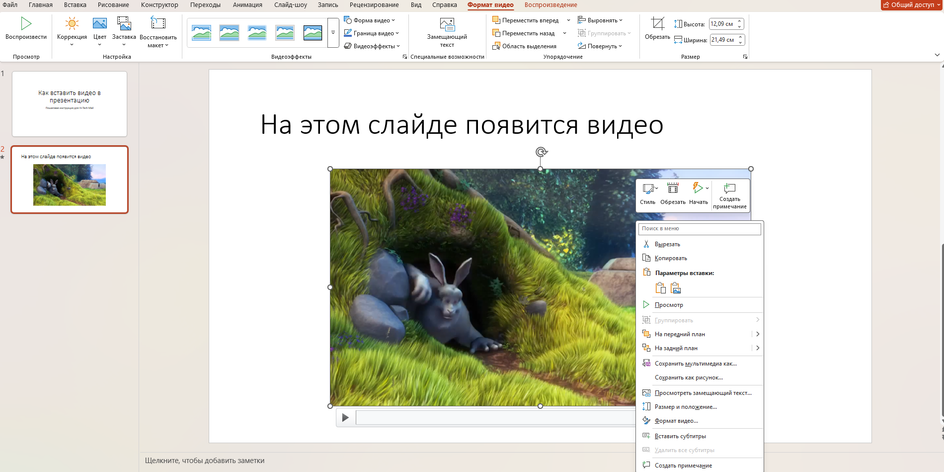Click the video rotation handle
The width and height of the screenshot is (944, 472).
(x=541, y=152)
